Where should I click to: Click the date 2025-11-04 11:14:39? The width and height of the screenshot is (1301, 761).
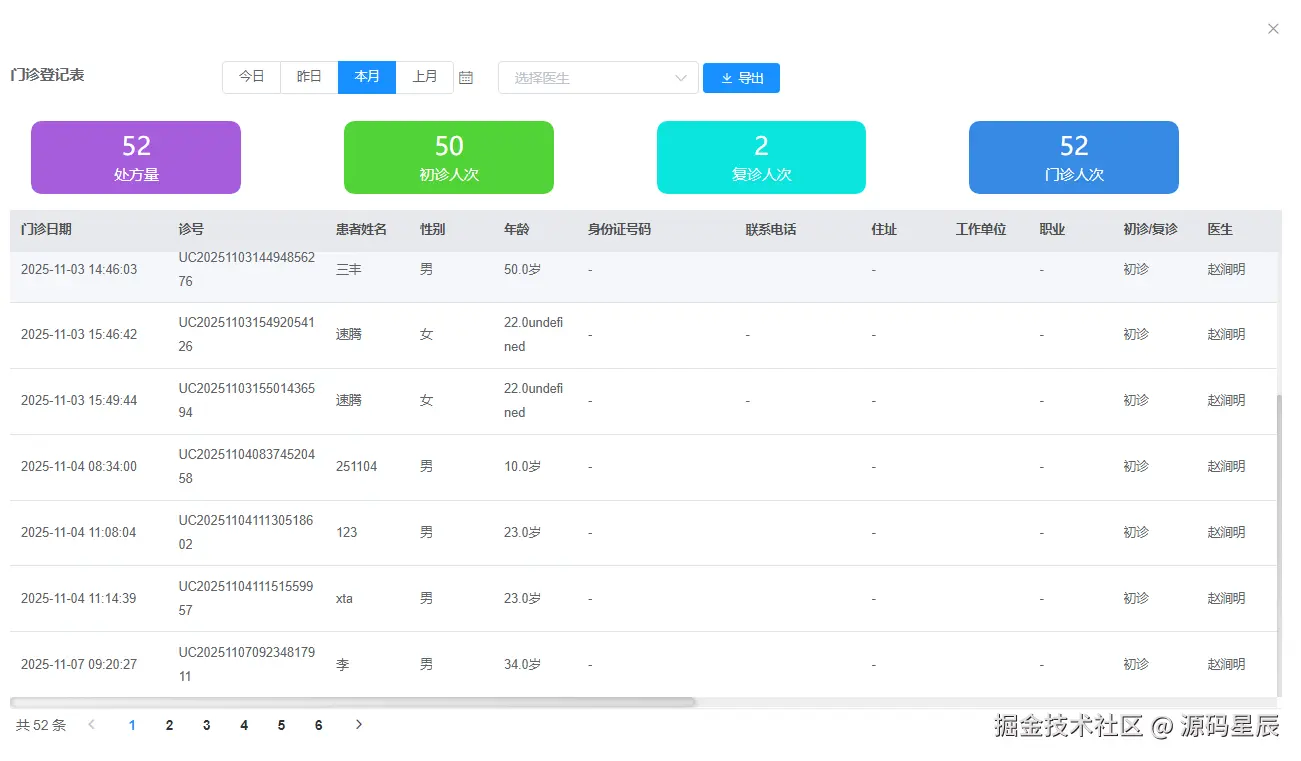tap(79, 598)
